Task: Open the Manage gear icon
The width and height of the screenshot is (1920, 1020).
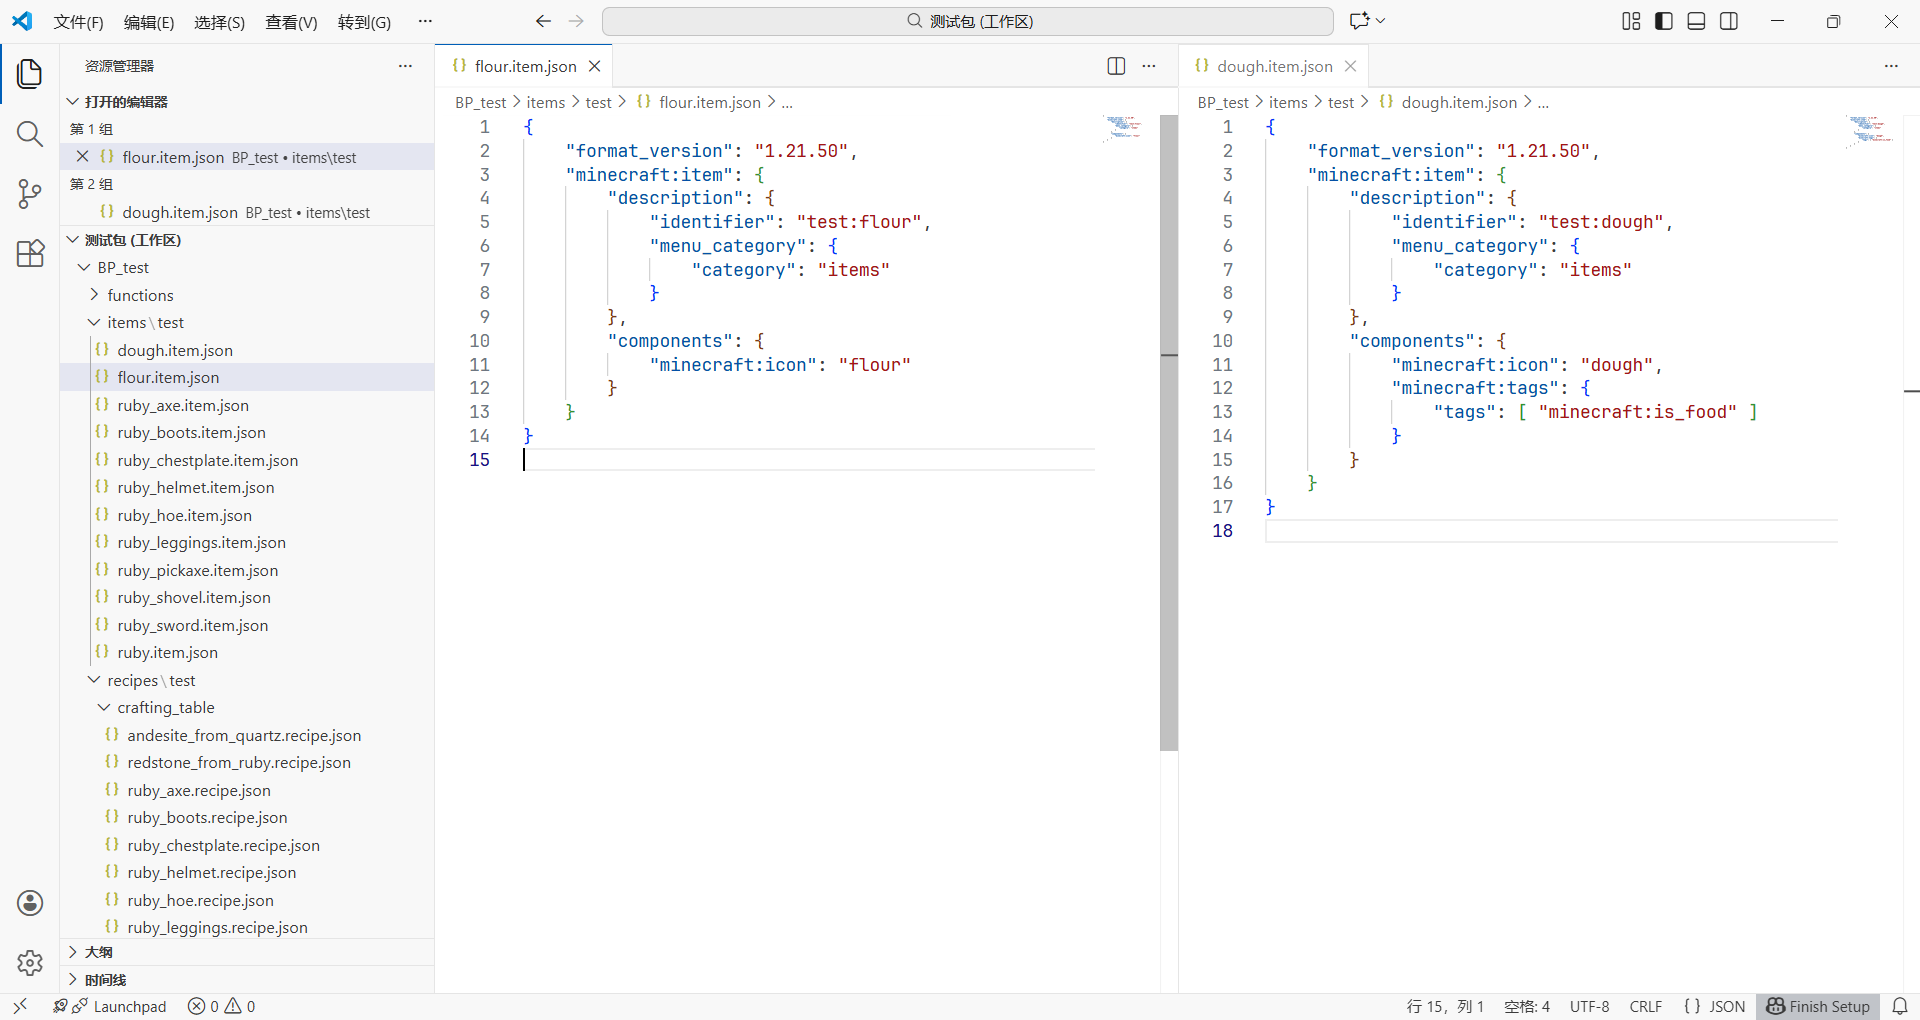Action: coord(30,962)
